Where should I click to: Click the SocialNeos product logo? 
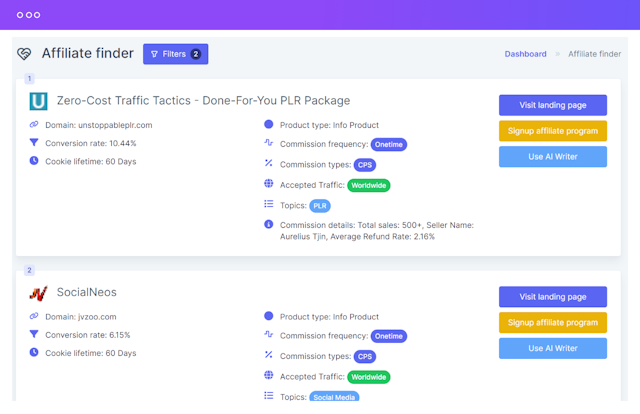click(38, 293)
